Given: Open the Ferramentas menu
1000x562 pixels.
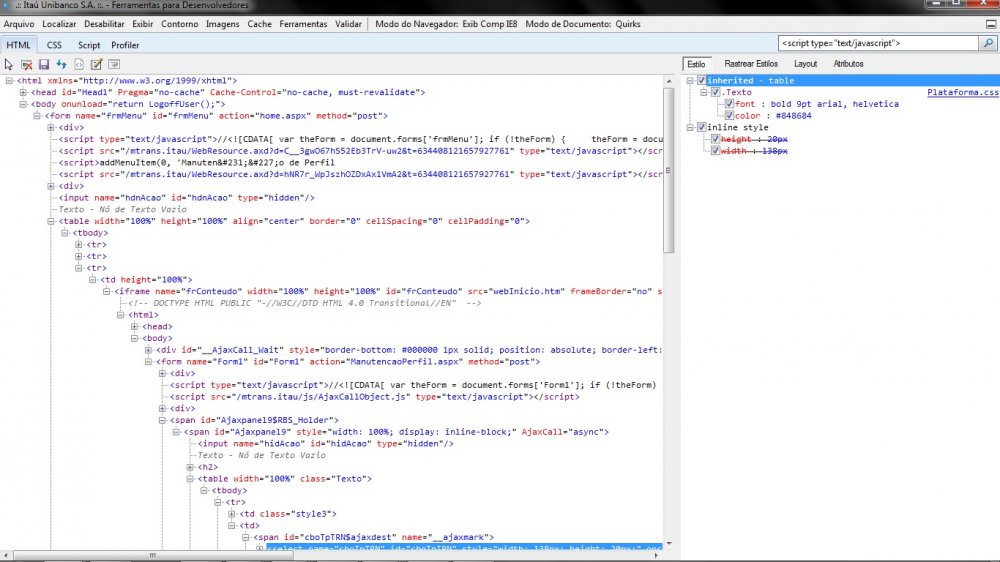Looking at the screenshot, I should click(303, 24).
